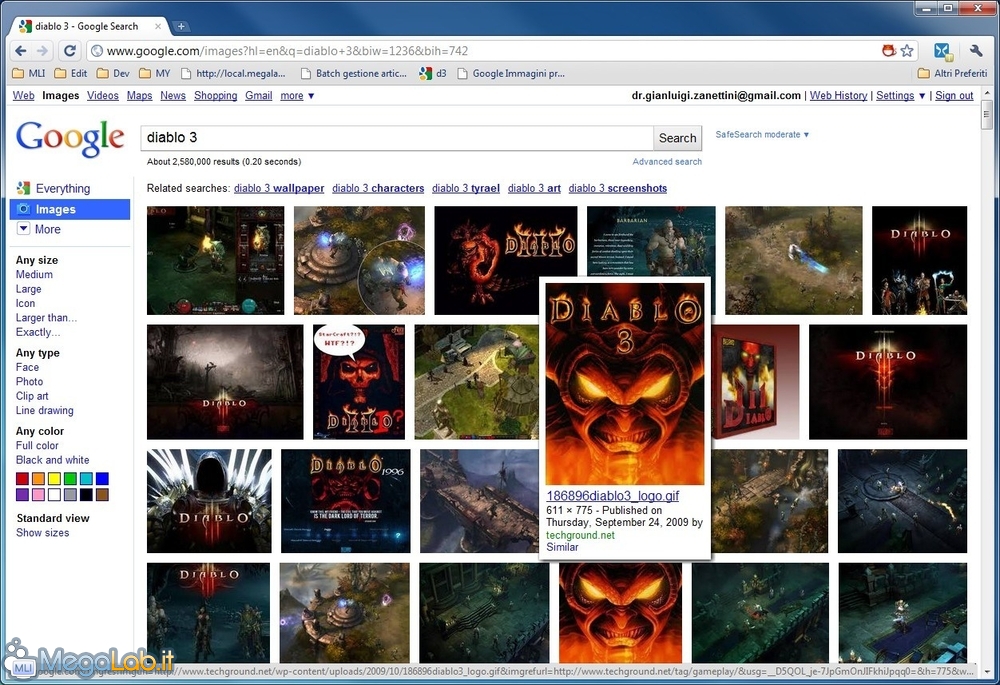This screenshot has width=1000, height=685.
Task: Open the SafeSearch moderate dropdown
Action: 763,135
